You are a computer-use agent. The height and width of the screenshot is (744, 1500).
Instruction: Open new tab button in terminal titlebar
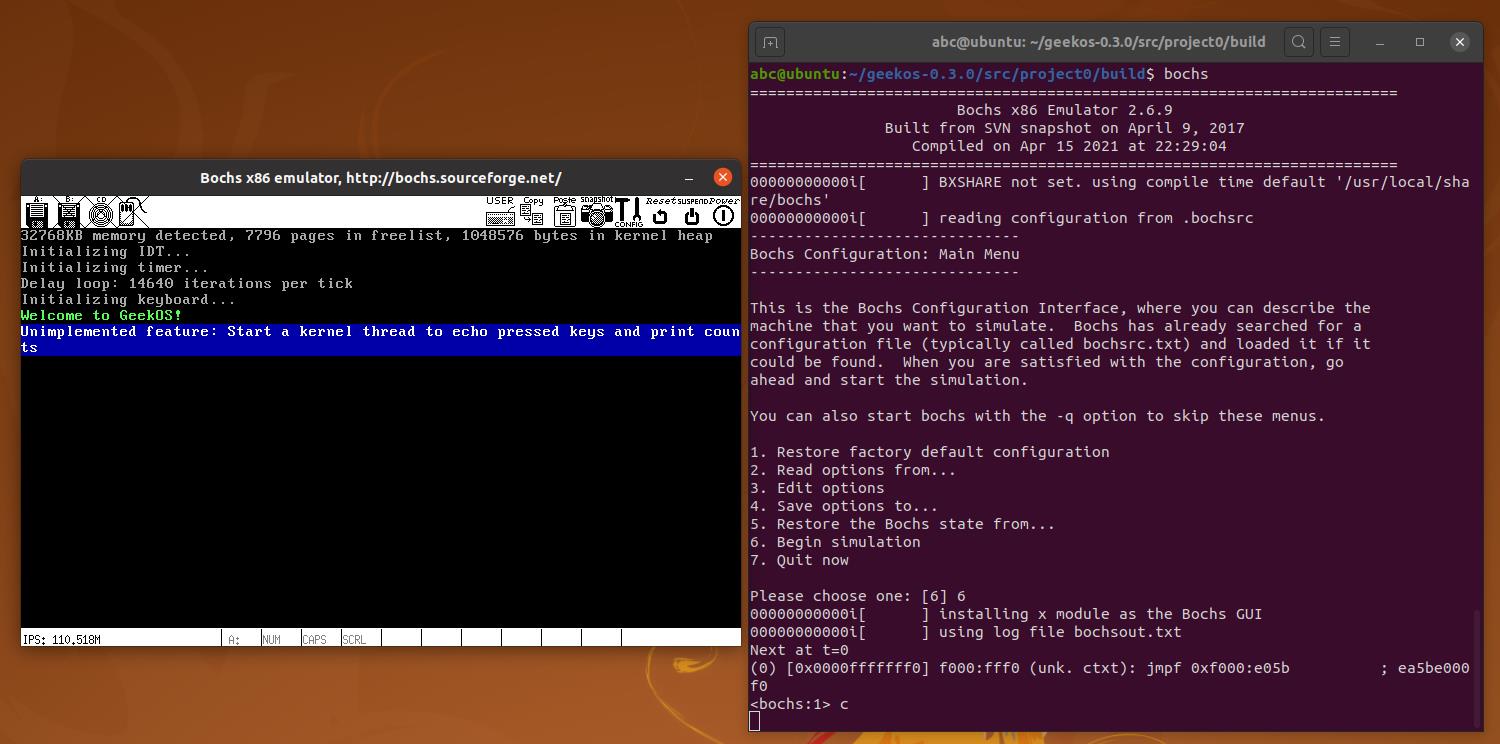(770, 42)
